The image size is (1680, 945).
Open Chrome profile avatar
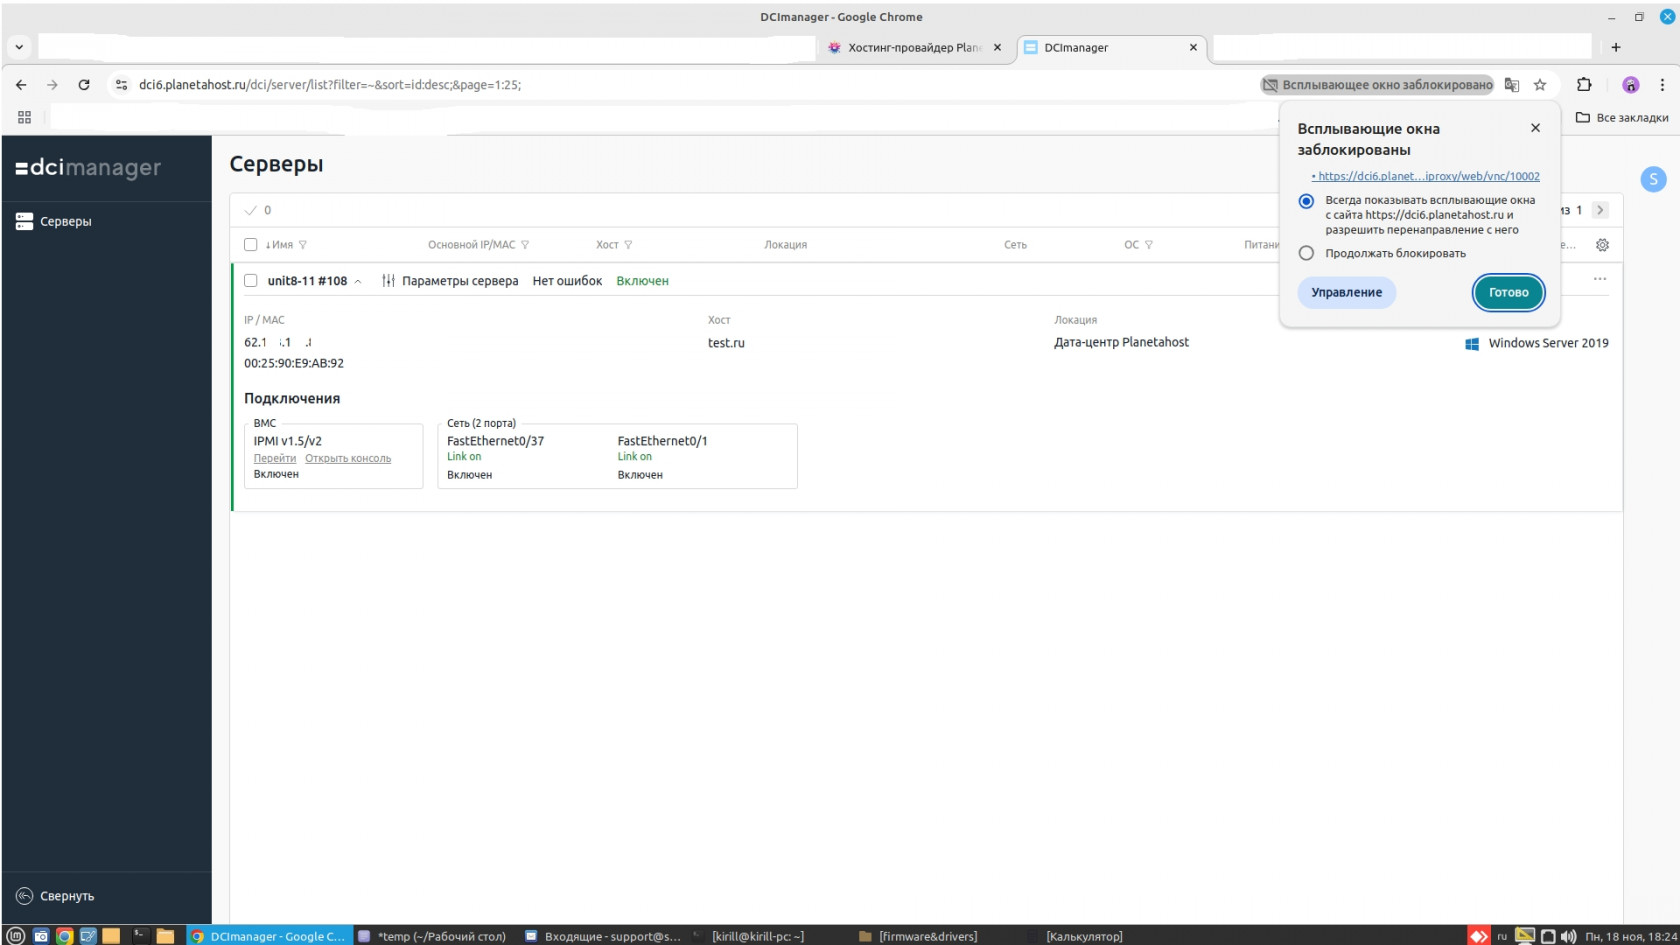[1631, 85]
